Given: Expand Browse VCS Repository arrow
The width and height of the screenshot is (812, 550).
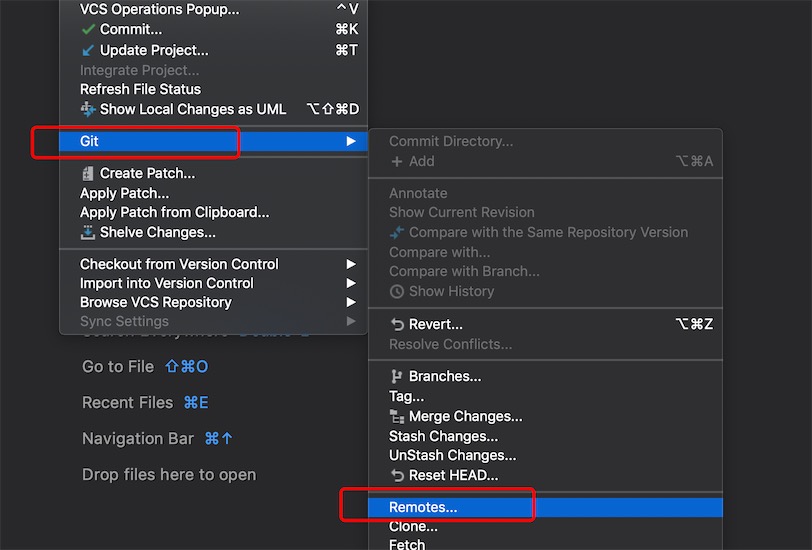Looking at the screenshot, I should click(x=351, y=302).
